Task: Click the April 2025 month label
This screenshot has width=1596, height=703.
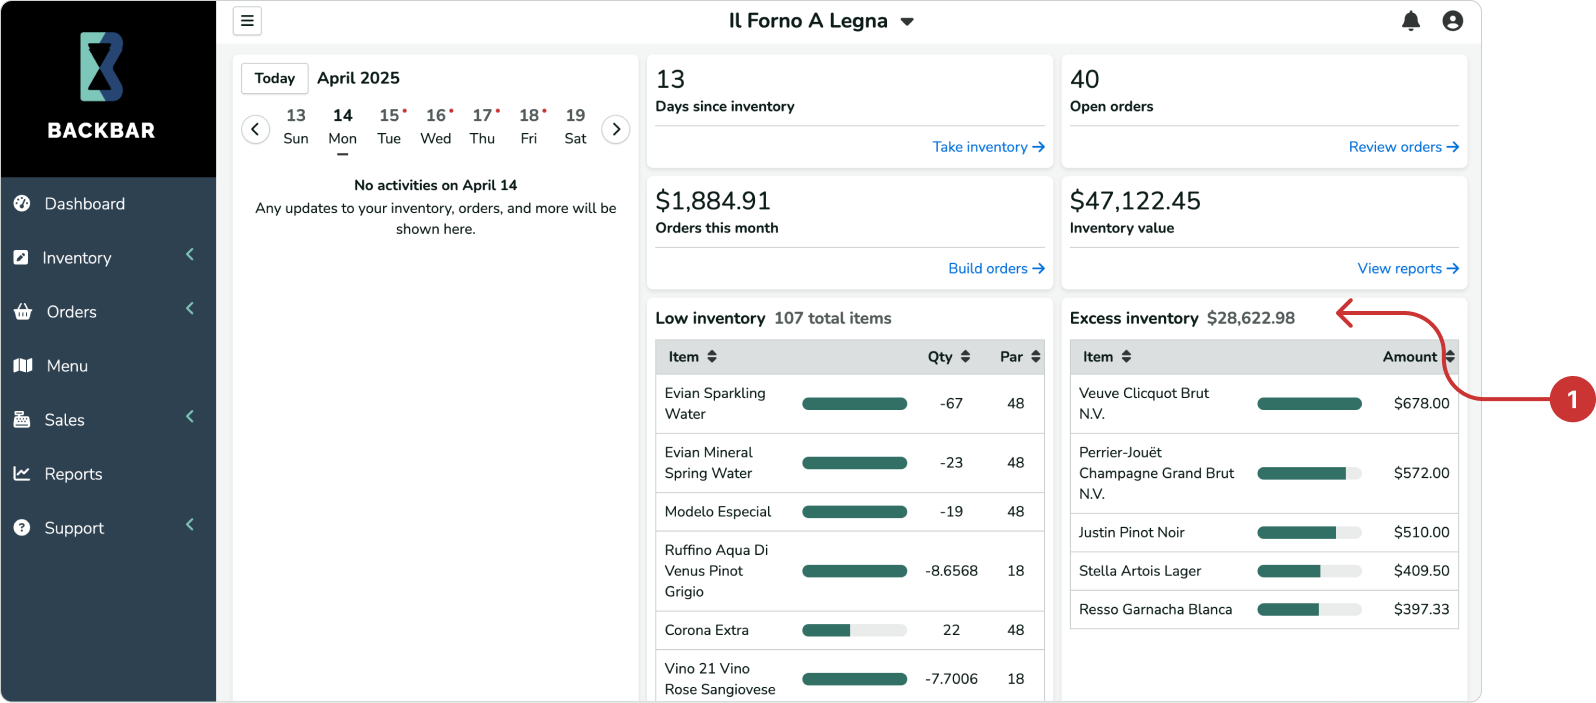Action: [358, 78]
